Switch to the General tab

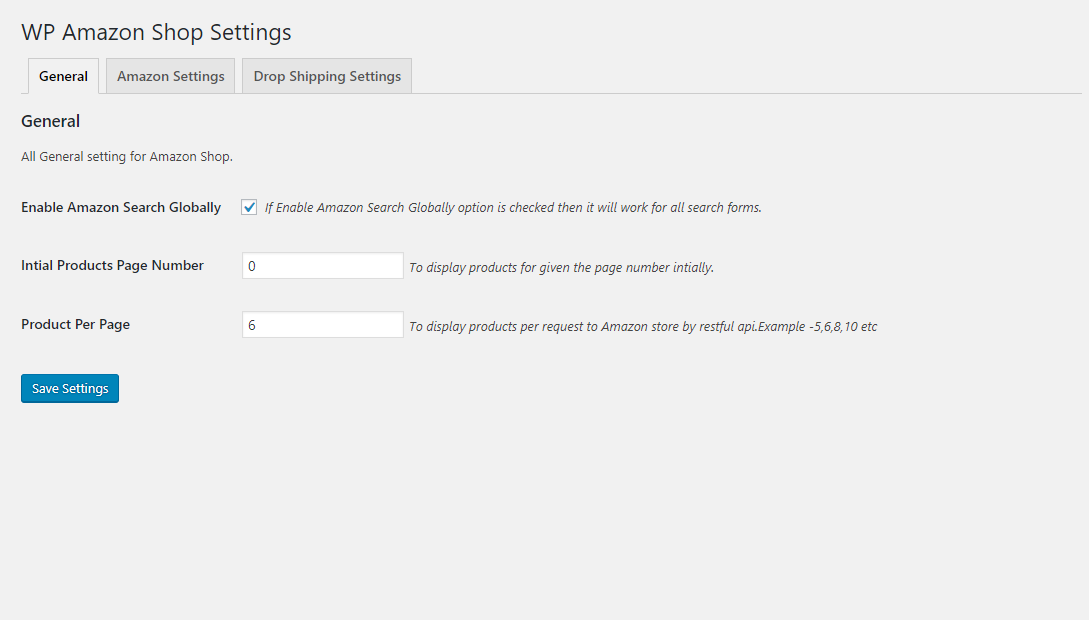tap(63, 76)
